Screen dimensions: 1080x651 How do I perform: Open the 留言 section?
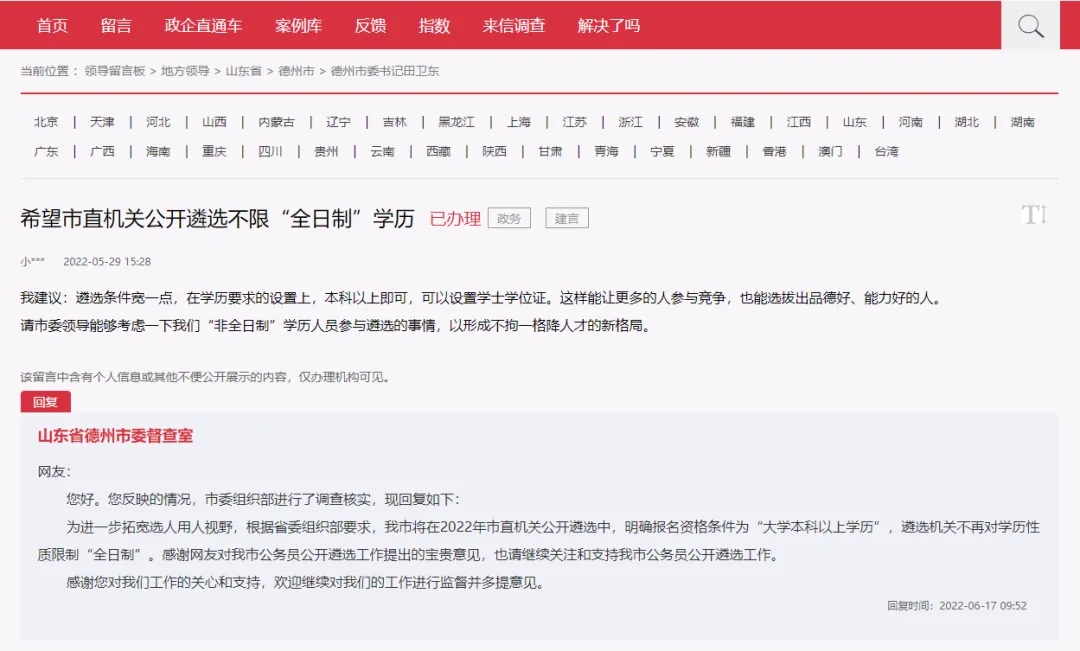(118, 25)
